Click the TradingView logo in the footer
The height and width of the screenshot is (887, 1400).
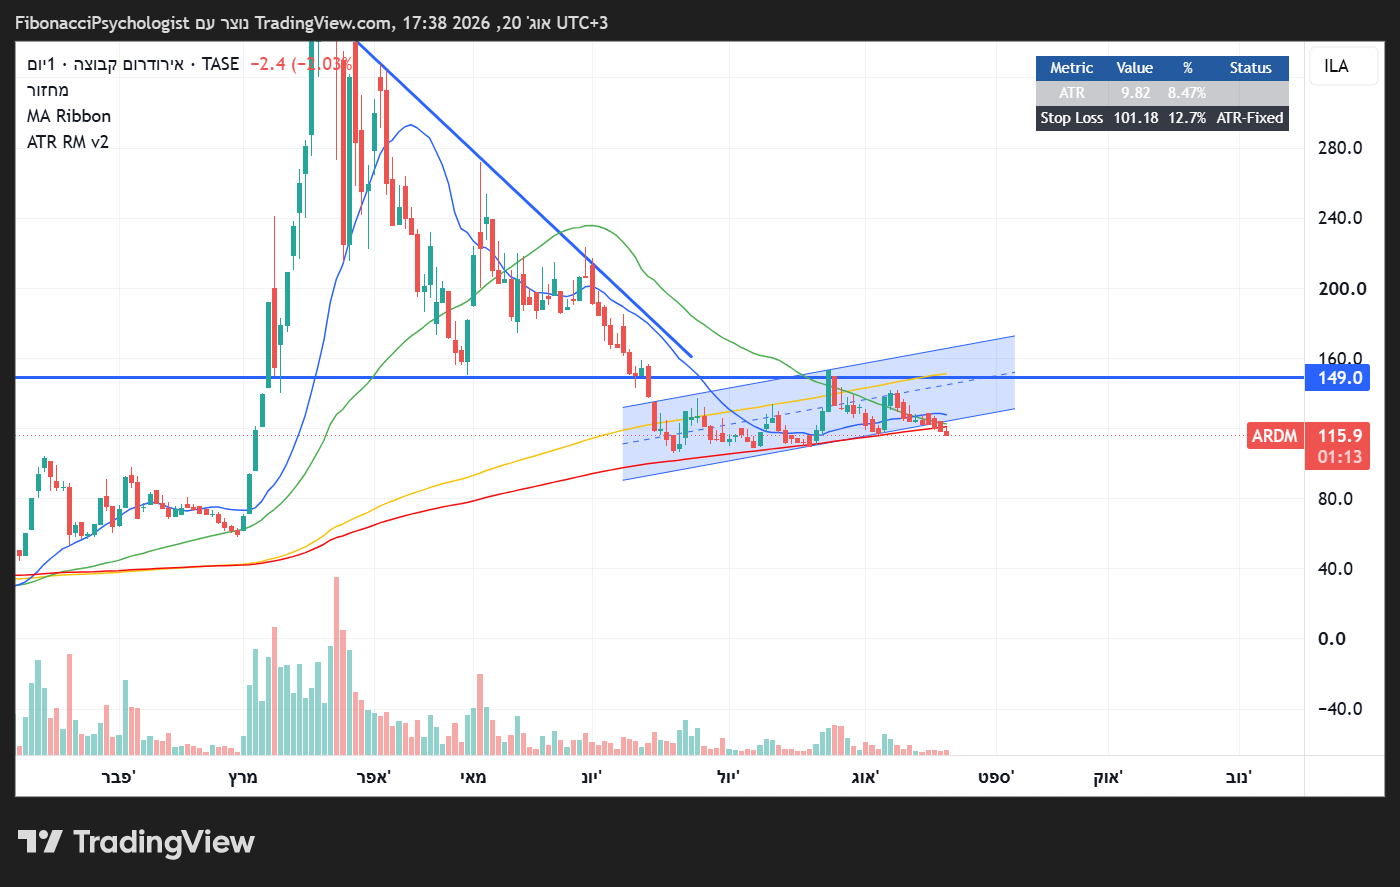[x=136, y=842]
